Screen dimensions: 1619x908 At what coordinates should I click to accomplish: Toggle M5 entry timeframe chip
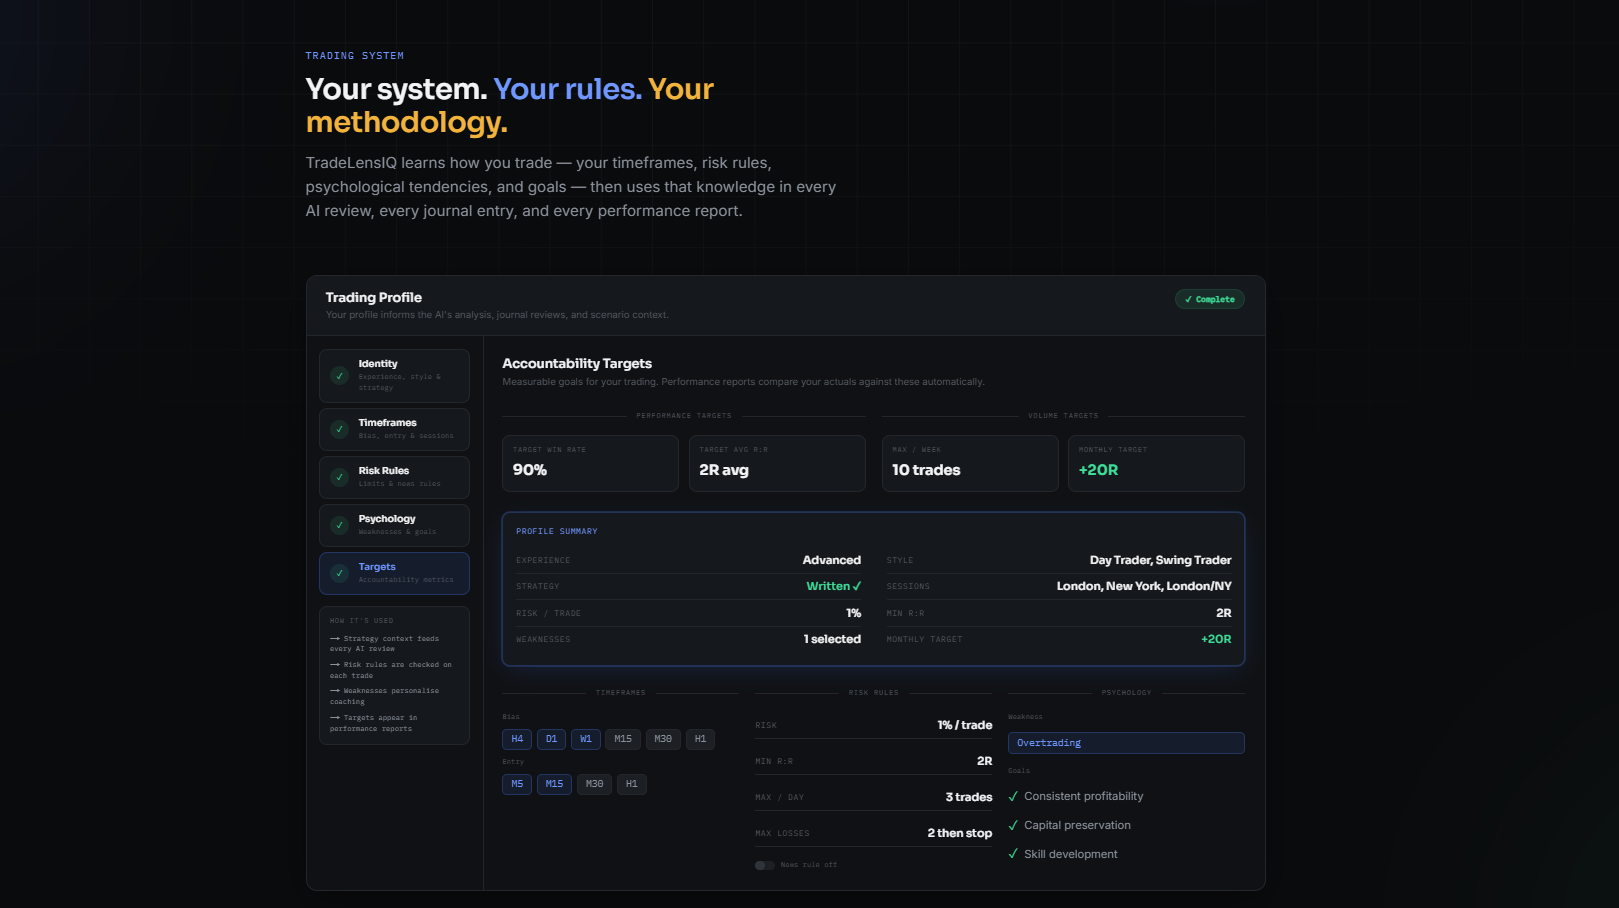(517, 784)
